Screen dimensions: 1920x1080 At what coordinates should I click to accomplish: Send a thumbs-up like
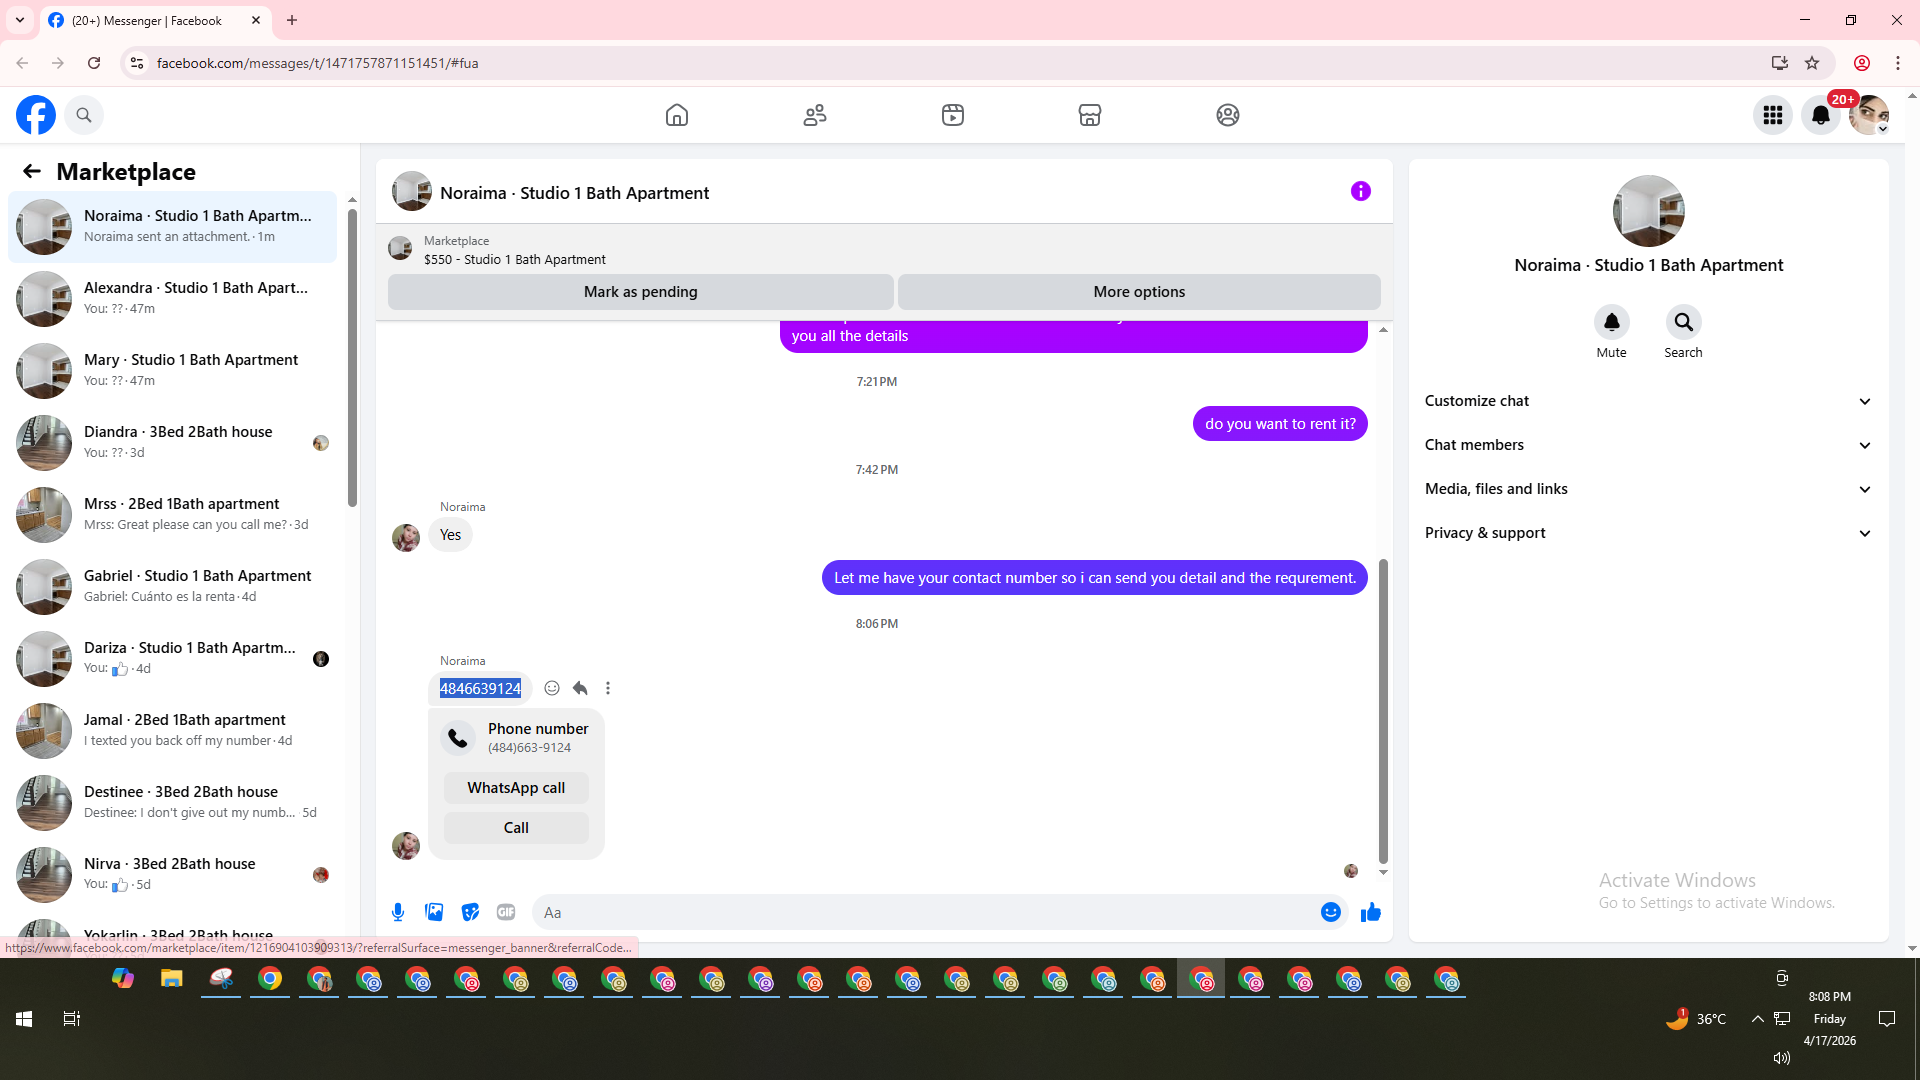coord(1370,912)
